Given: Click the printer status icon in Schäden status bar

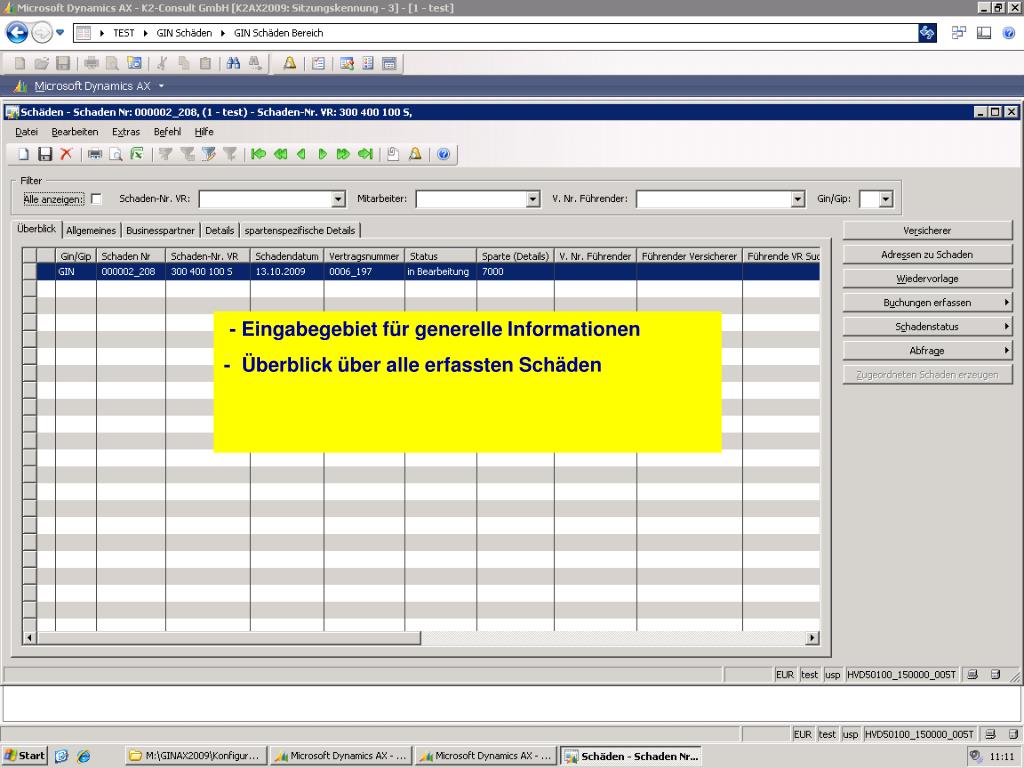Looking at the screenshot, I should click(x=972, y=675).
